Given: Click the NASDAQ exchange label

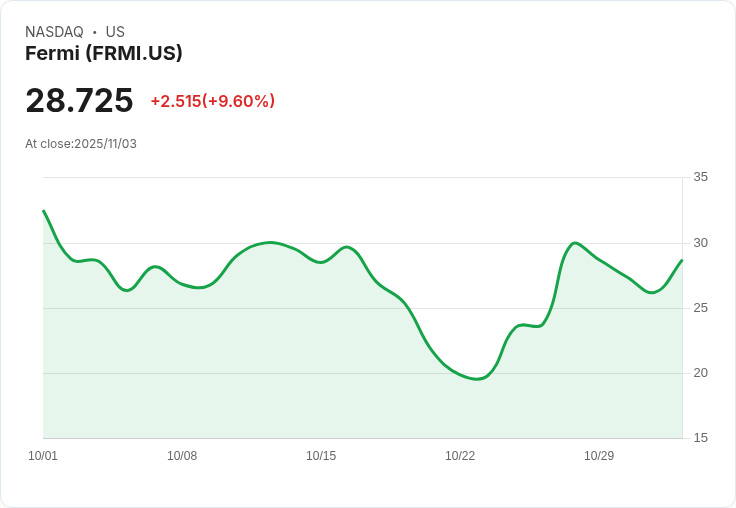Looking at the screenshot, I should coord(54,32).
